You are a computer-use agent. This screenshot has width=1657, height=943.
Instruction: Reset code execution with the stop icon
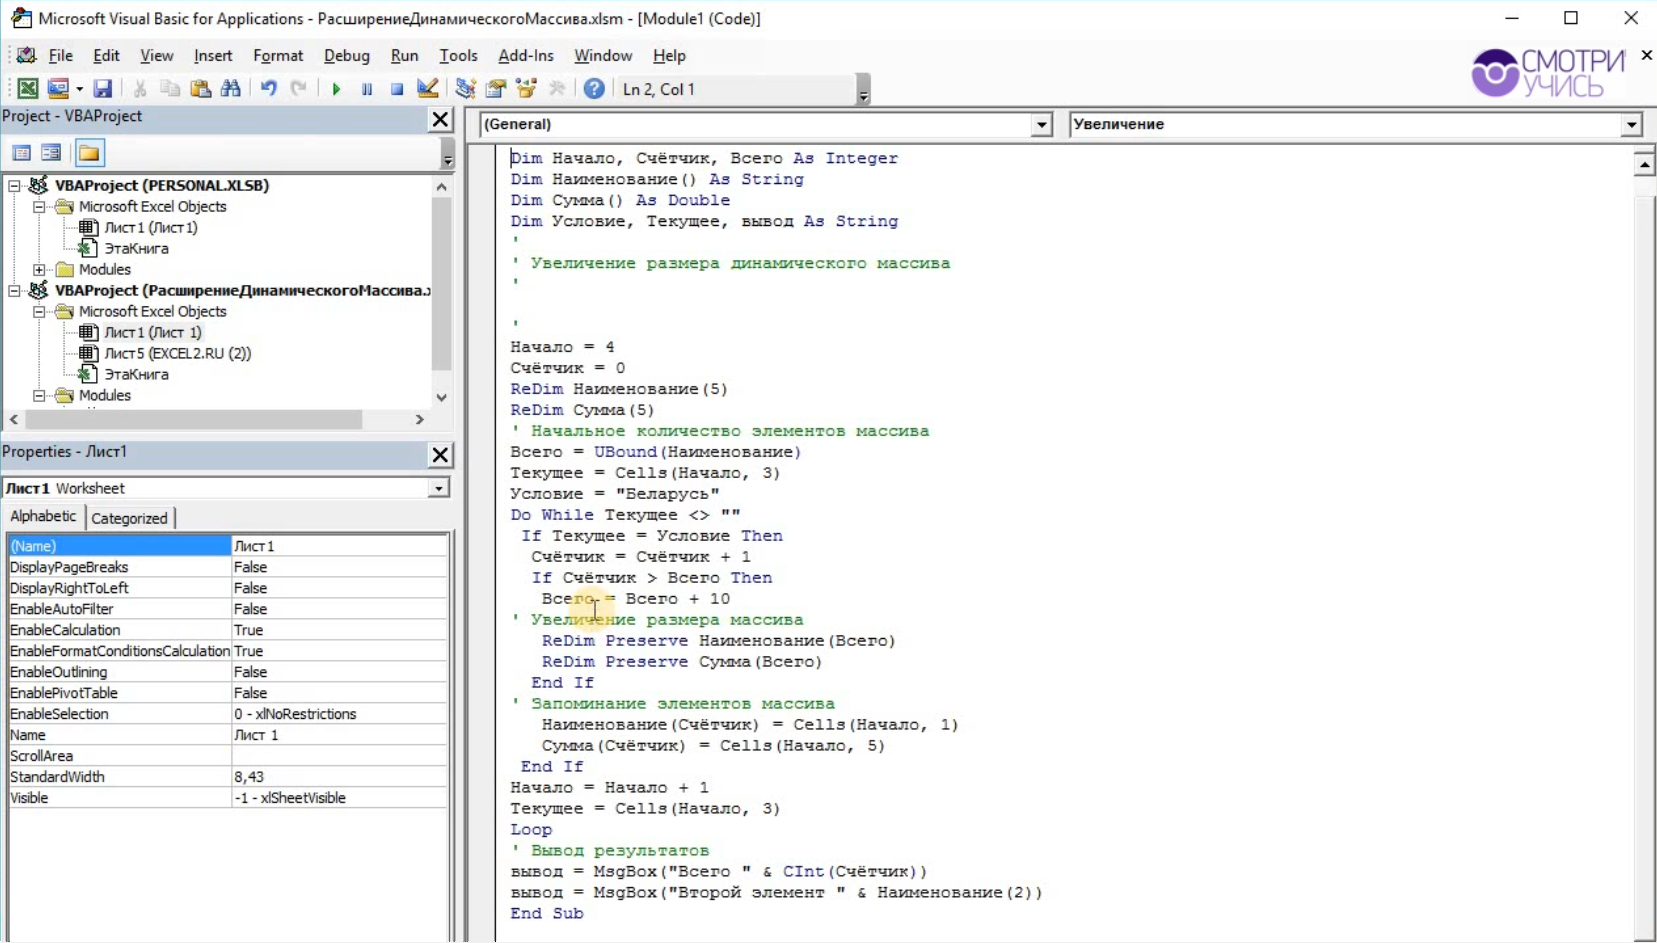[396, 89]
